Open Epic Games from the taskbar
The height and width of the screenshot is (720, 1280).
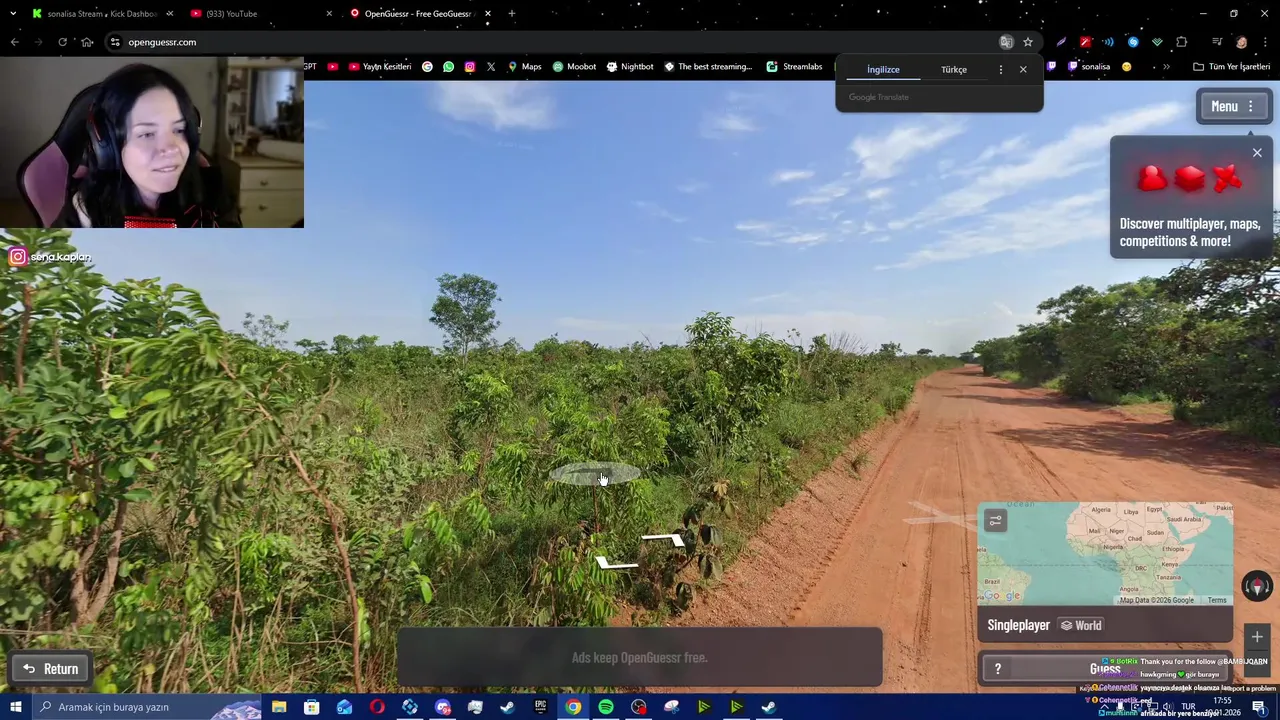(540, 707)
